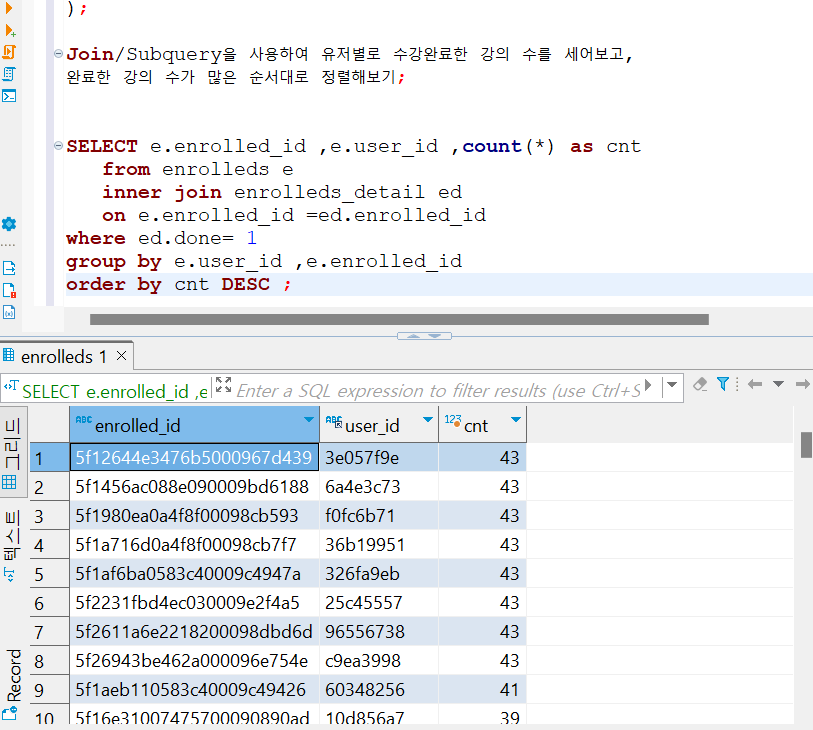The image size is (813, 730).
Task: Switch to the 그리드 grid view tab
Action: pos(11,454)
